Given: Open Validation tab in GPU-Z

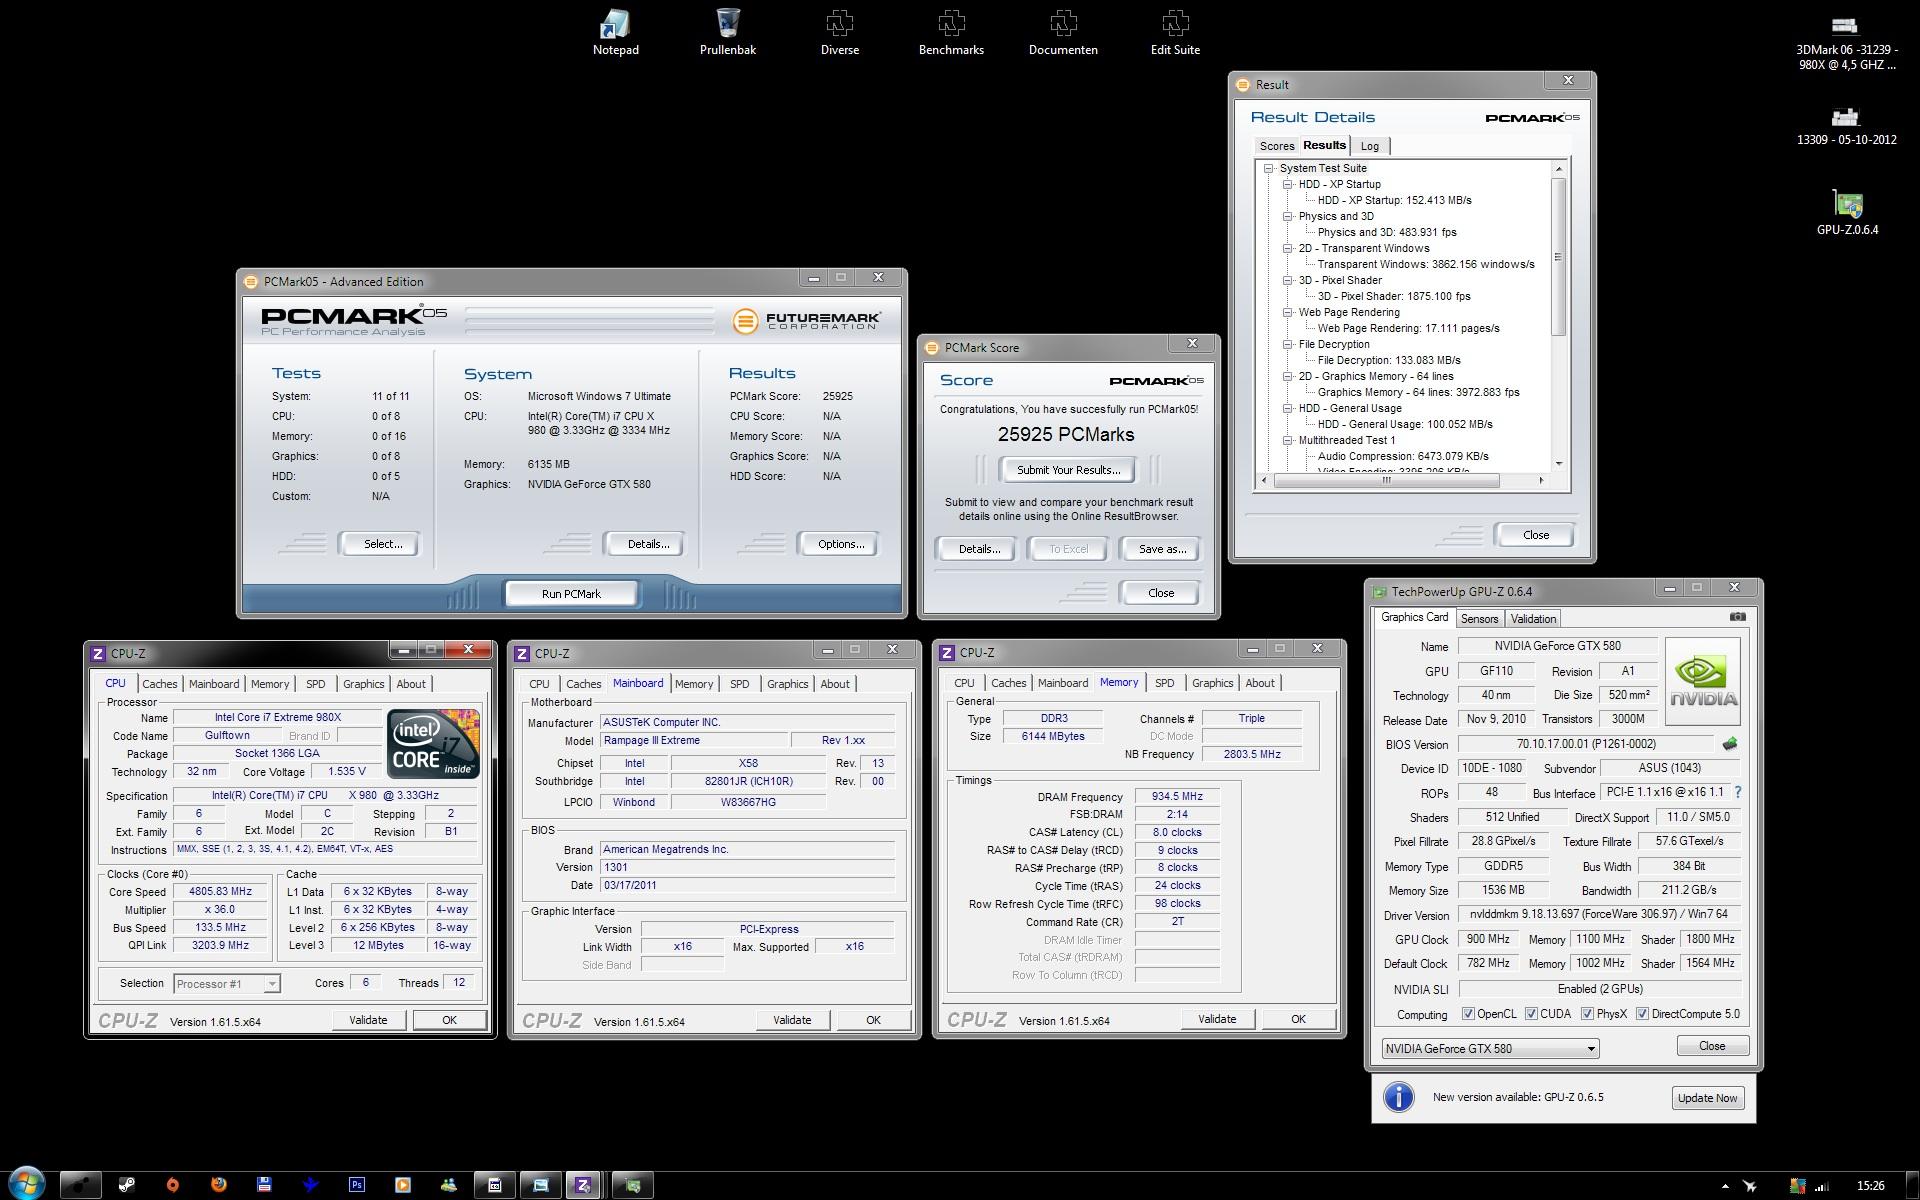Looking at the screenshot, I should [x=1533, y=619].
